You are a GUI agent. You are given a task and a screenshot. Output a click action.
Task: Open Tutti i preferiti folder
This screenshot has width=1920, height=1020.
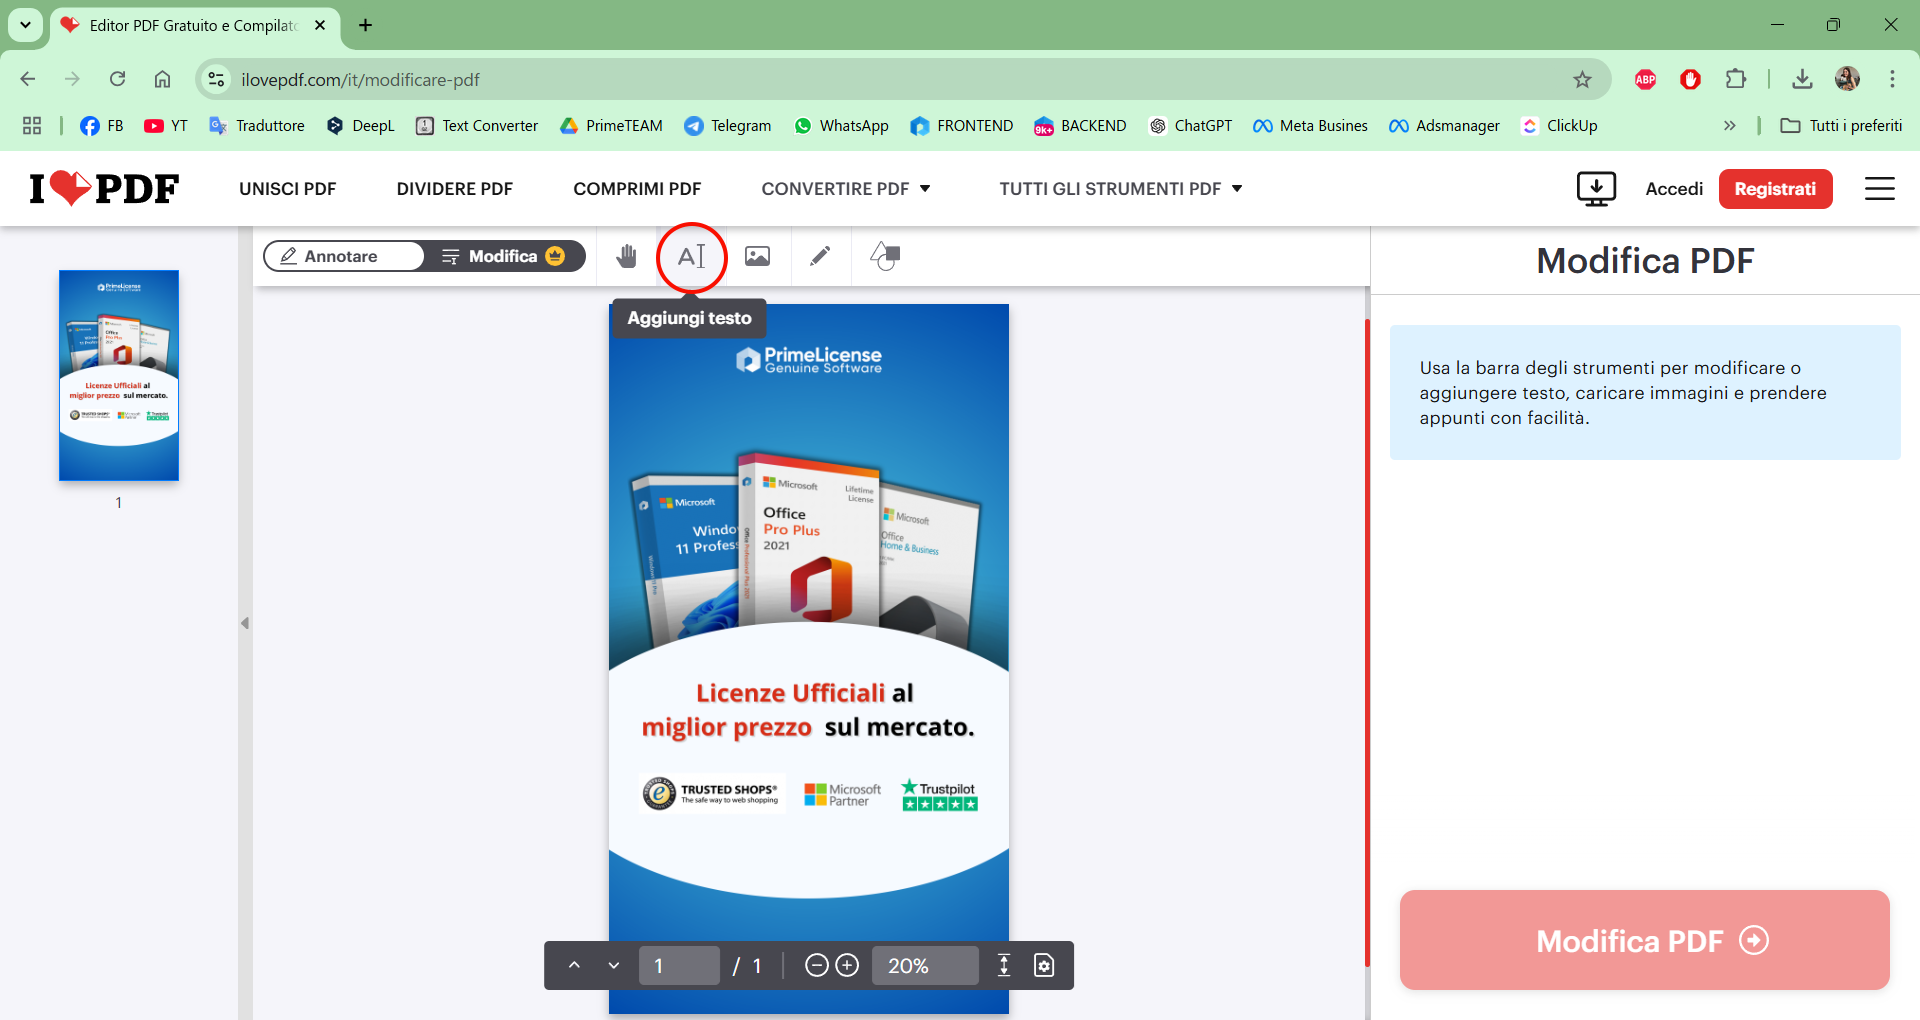pyautogui.click(x=1842, y=126)
